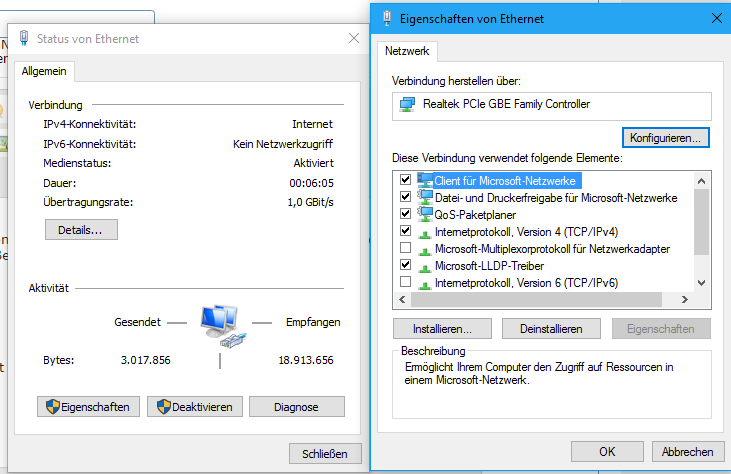Click the Microsoft-LLDP-Treiber protocol icon
731x474 pixels.
pyautogui.click(x=424, y=268)
